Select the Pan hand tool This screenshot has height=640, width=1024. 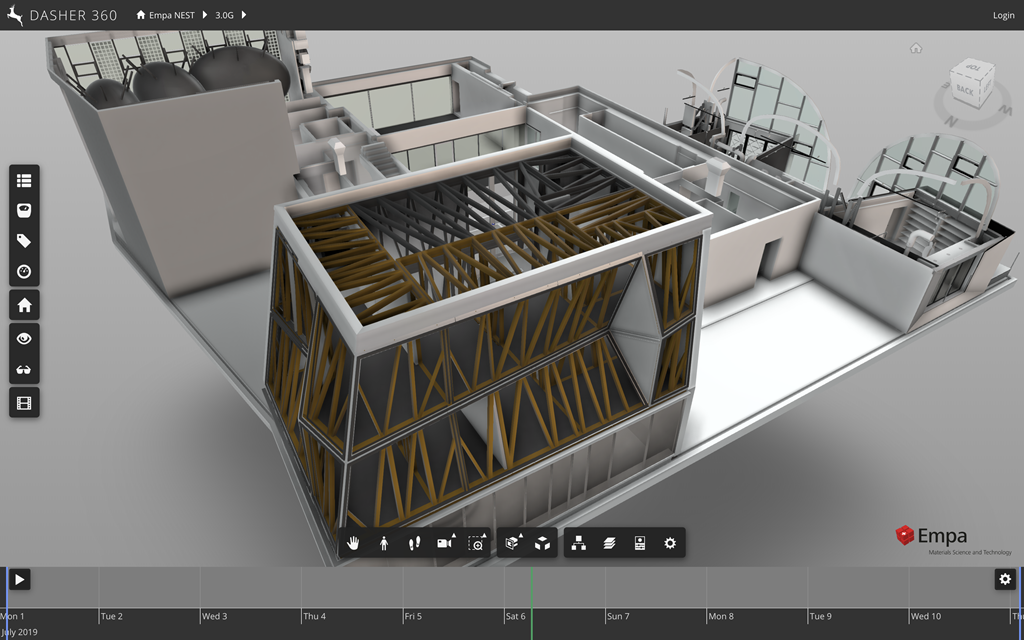[353, 543]
